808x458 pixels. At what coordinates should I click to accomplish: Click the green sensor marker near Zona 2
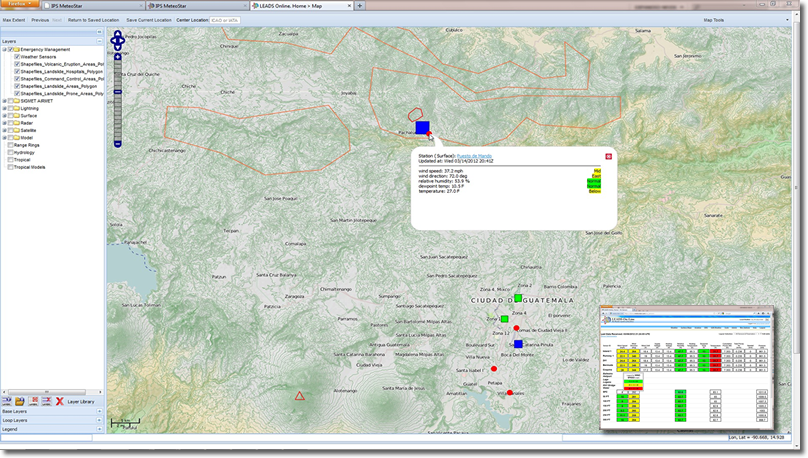click(x=518, y=298)
